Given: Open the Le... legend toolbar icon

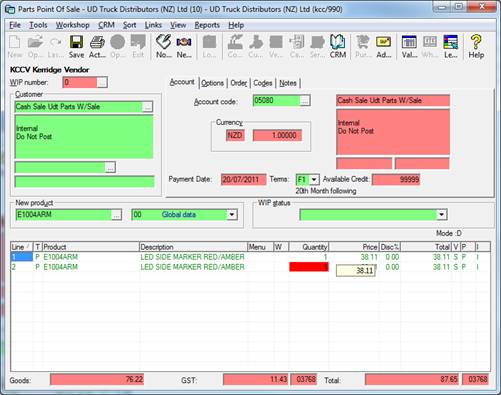Looking at the screenshot, I should pyautogui.click(x=451, y=42).
